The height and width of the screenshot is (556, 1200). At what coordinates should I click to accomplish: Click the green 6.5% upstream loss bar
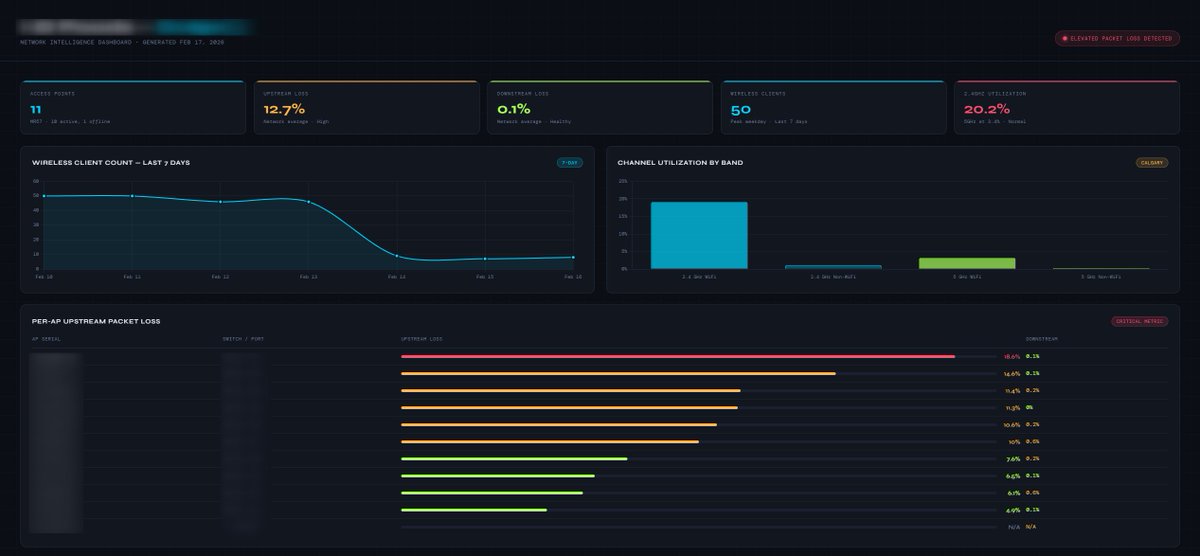498,476
